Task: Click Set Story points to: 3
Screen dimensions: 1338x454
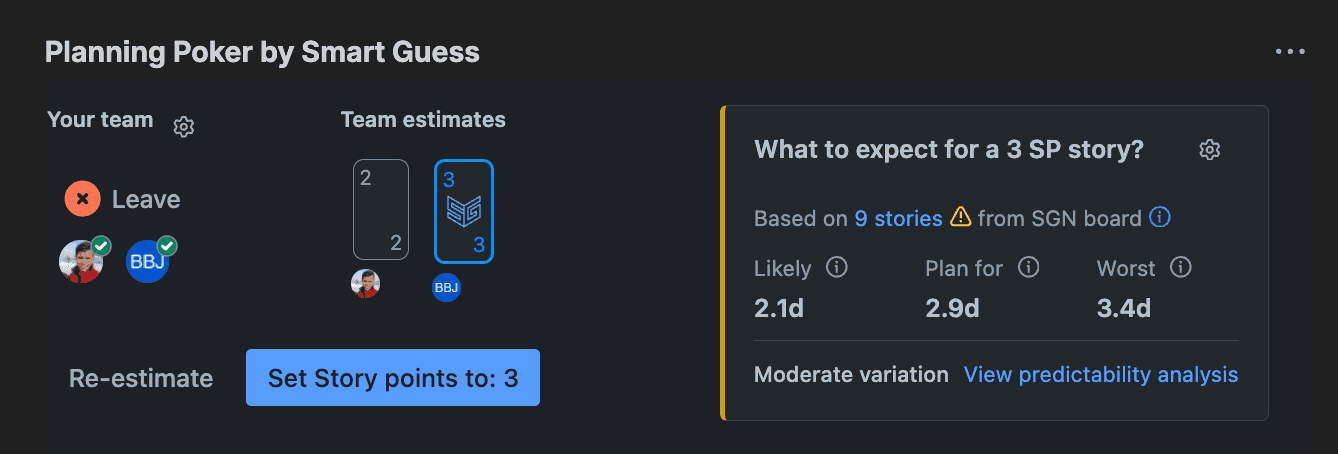Action: tap(392, 378)
